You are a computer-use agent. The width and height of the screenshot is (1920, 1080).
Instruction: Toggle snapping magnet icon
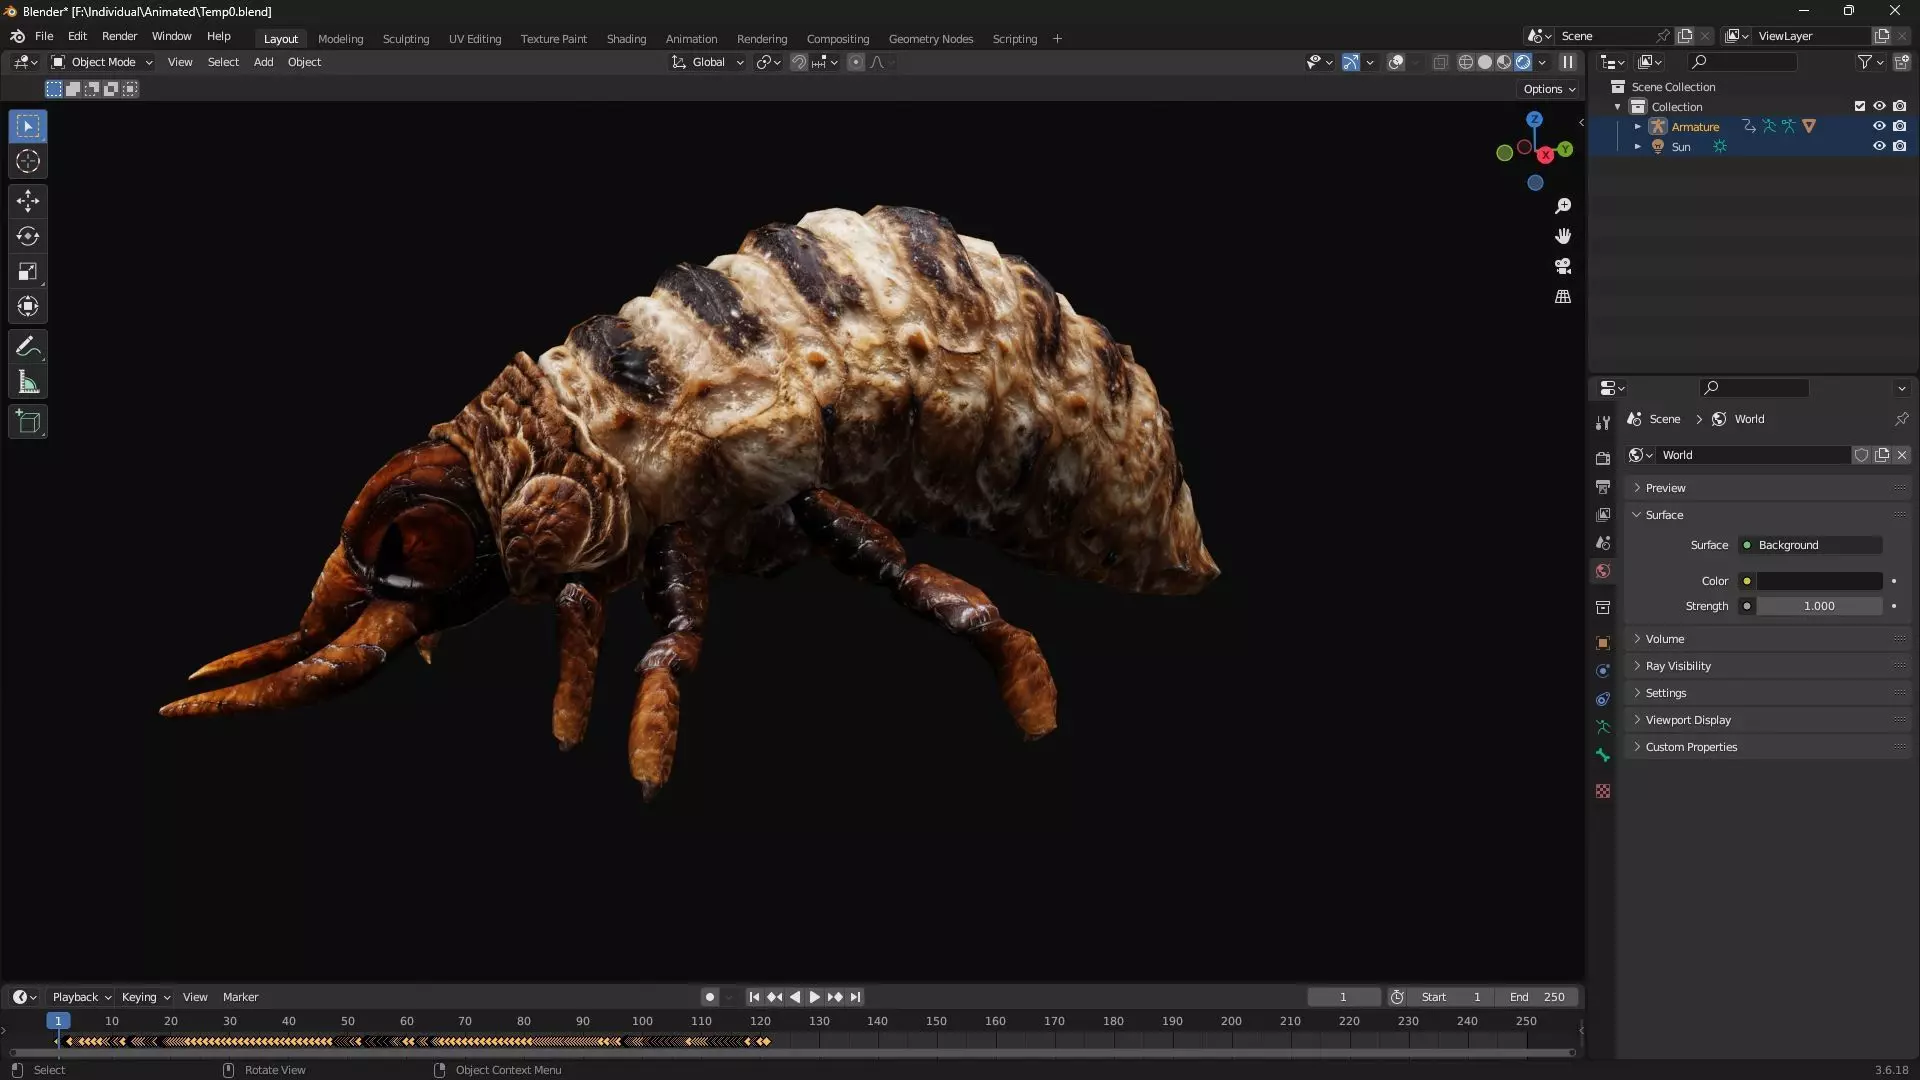(798, 62)
